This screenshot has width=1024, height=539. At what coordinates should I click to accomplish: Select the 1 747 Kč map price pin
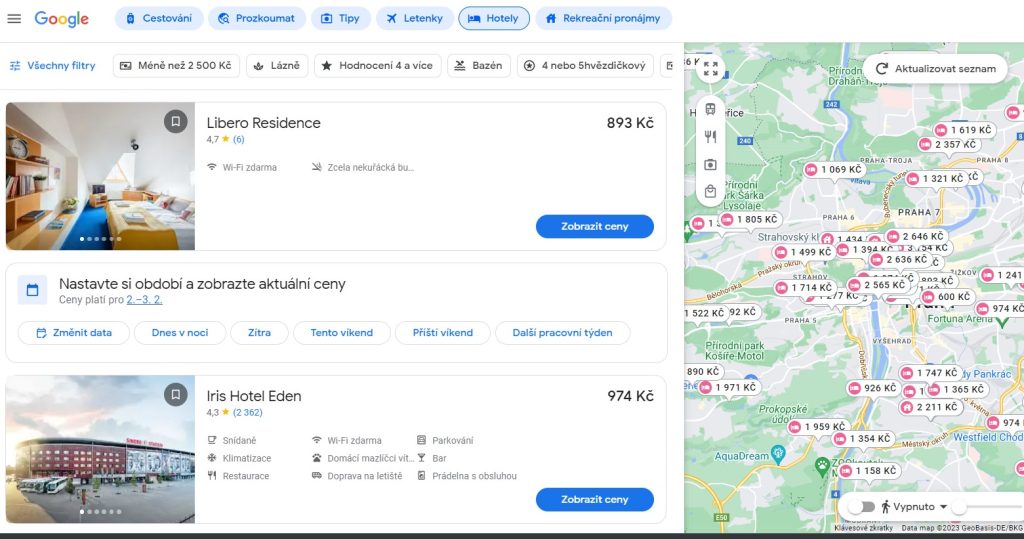coord(931,373)
